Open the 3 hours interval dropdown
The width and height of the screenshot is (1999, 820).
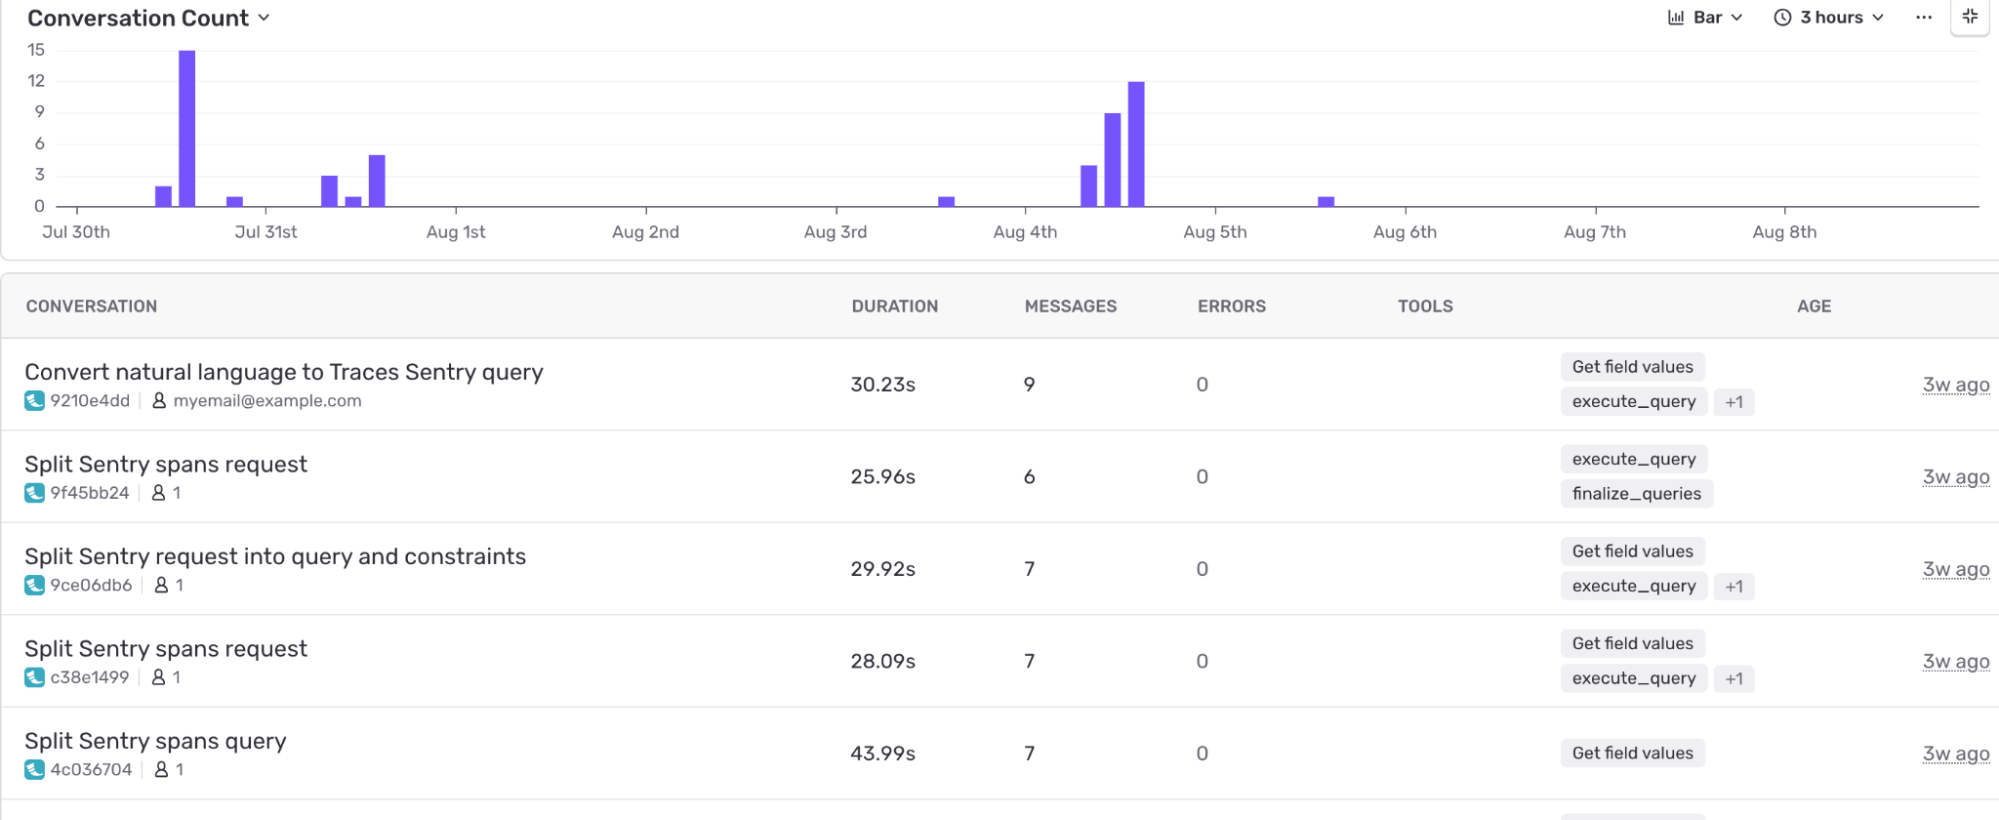tap(1829, 17)
